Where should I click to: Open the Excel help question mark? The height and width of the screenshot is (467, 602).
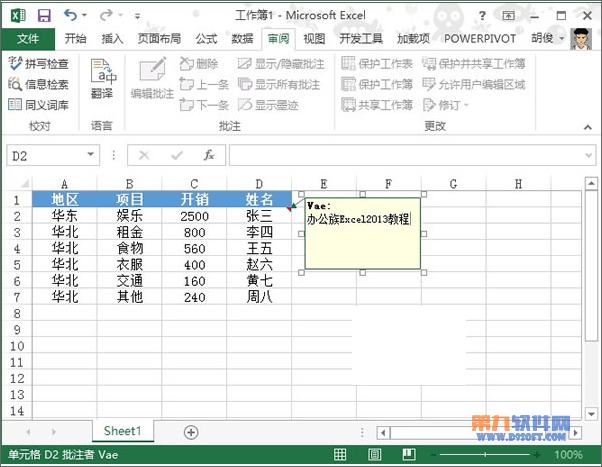click(482, 16)
